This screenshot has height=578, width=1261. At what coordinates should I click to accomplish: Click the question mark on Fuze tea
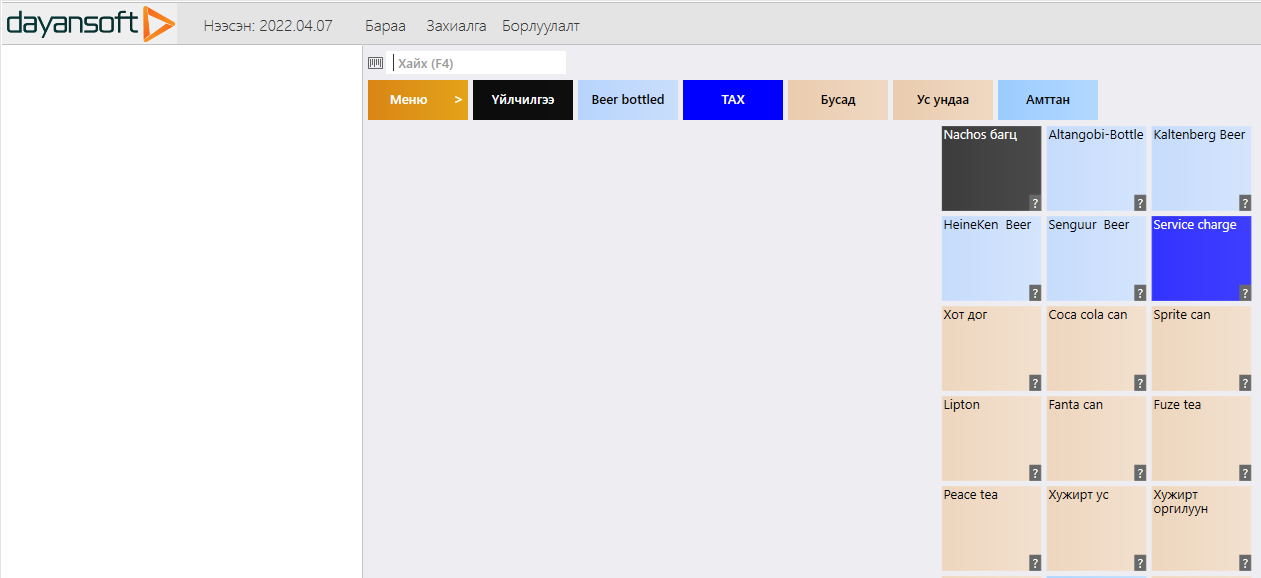1245,473
